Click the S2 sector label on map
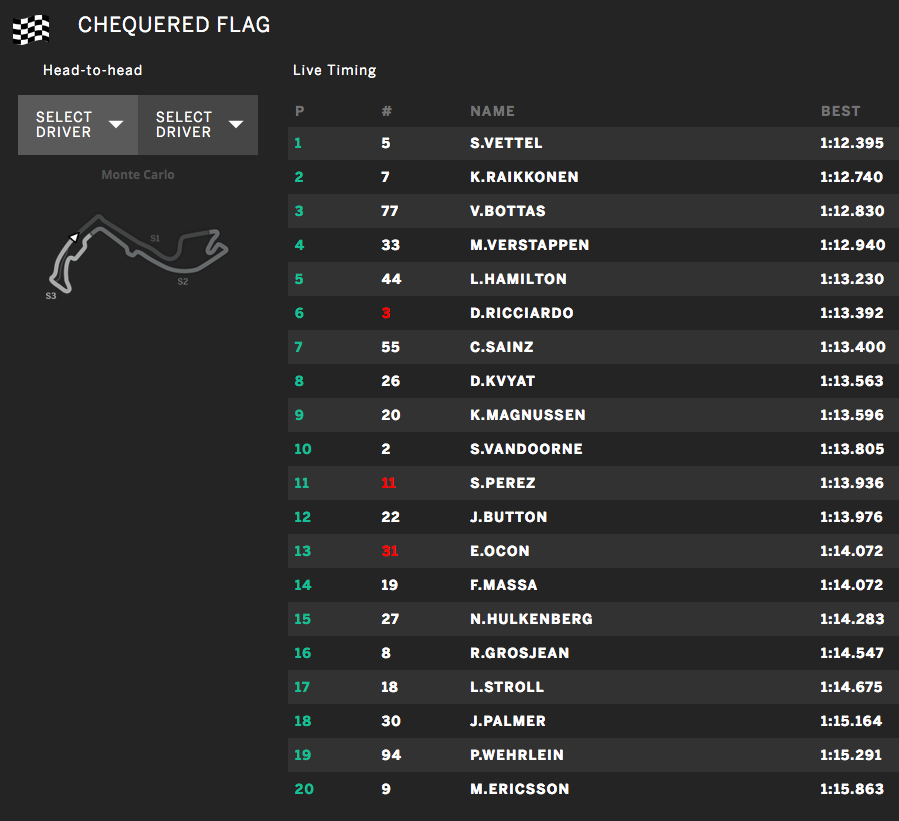 183,282
